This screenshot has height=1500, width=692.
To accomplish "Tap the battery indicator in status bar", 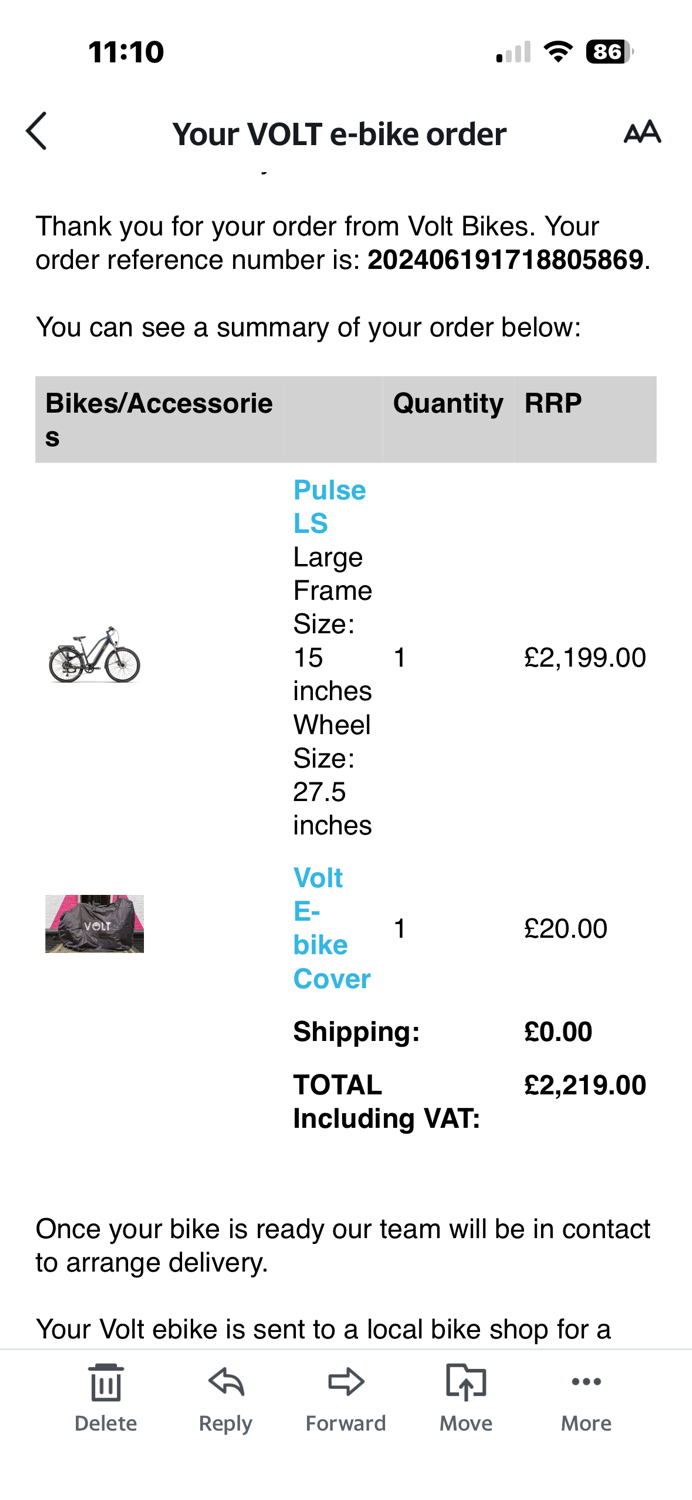I will click(610, 52).
